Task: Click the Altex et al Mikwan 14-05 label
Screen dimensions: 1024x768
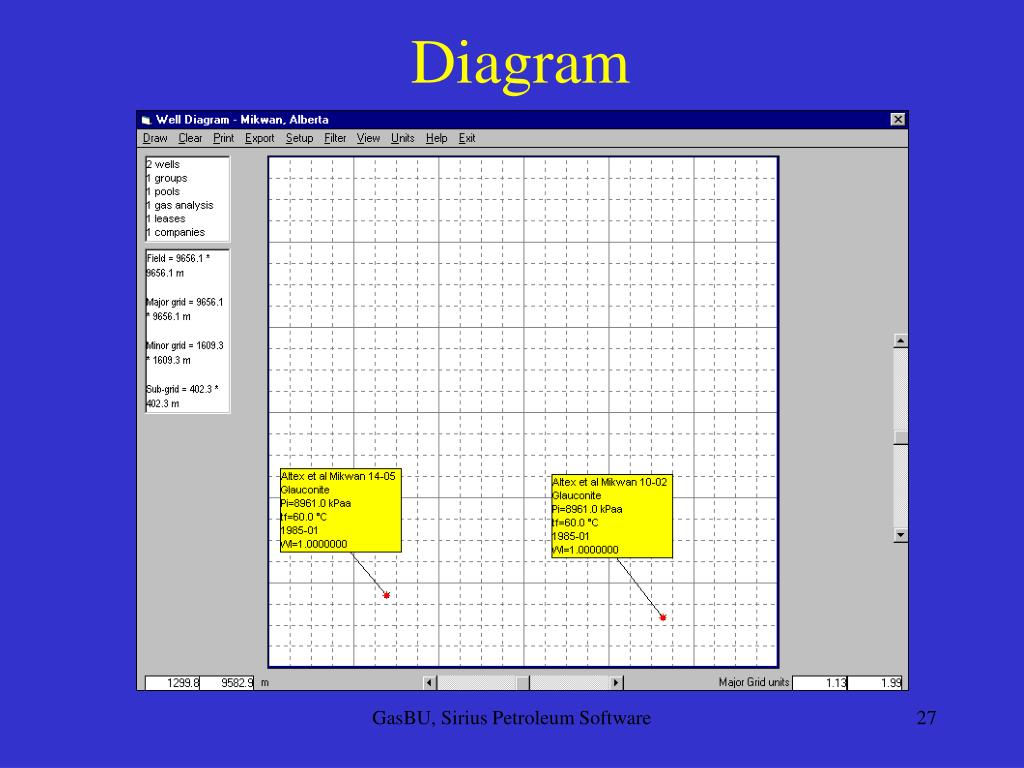Action: click(341, 510)
